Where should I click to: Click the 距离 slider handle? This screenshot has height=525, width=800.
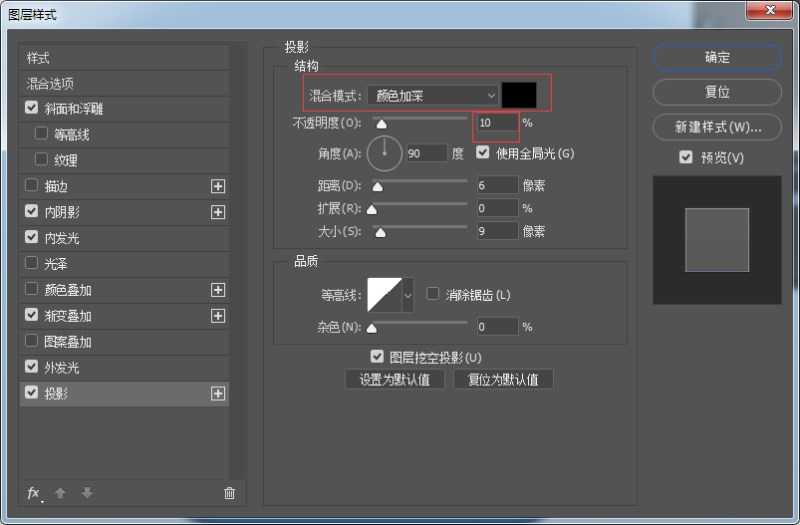point(378,187)
